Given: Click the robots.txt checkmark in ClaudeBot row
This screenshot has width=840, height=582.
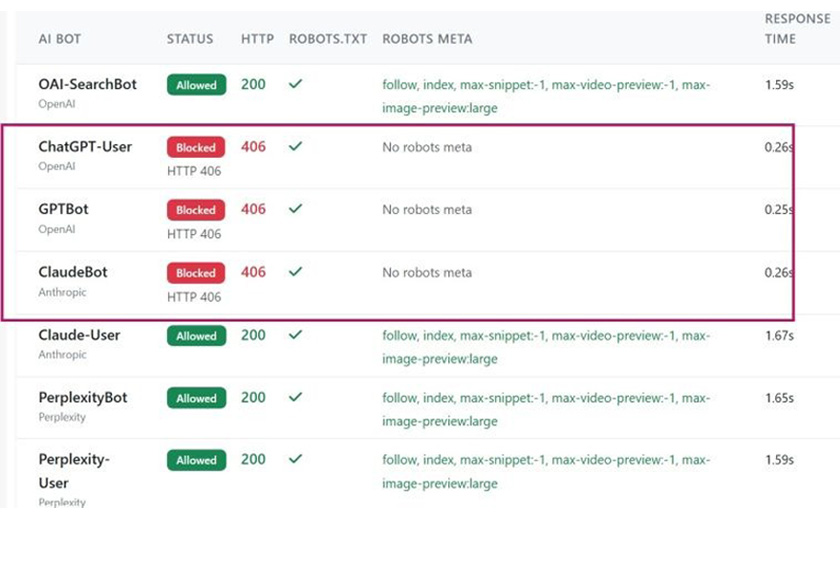Looking at the screenshot, I should [295, 272].
